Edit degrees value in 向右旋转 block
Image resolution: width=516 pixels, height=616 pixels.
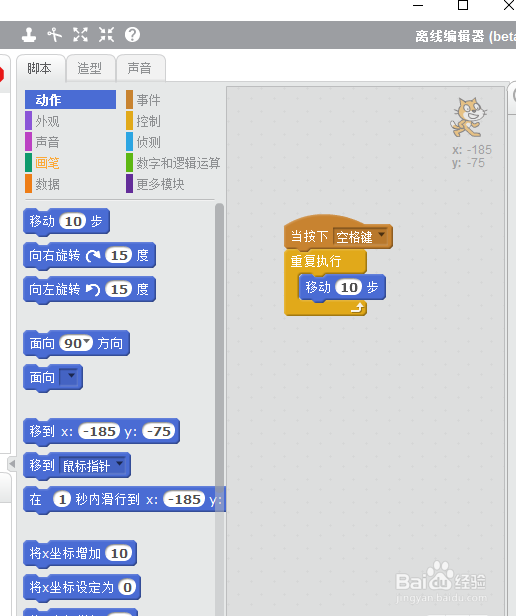point(119,256)
